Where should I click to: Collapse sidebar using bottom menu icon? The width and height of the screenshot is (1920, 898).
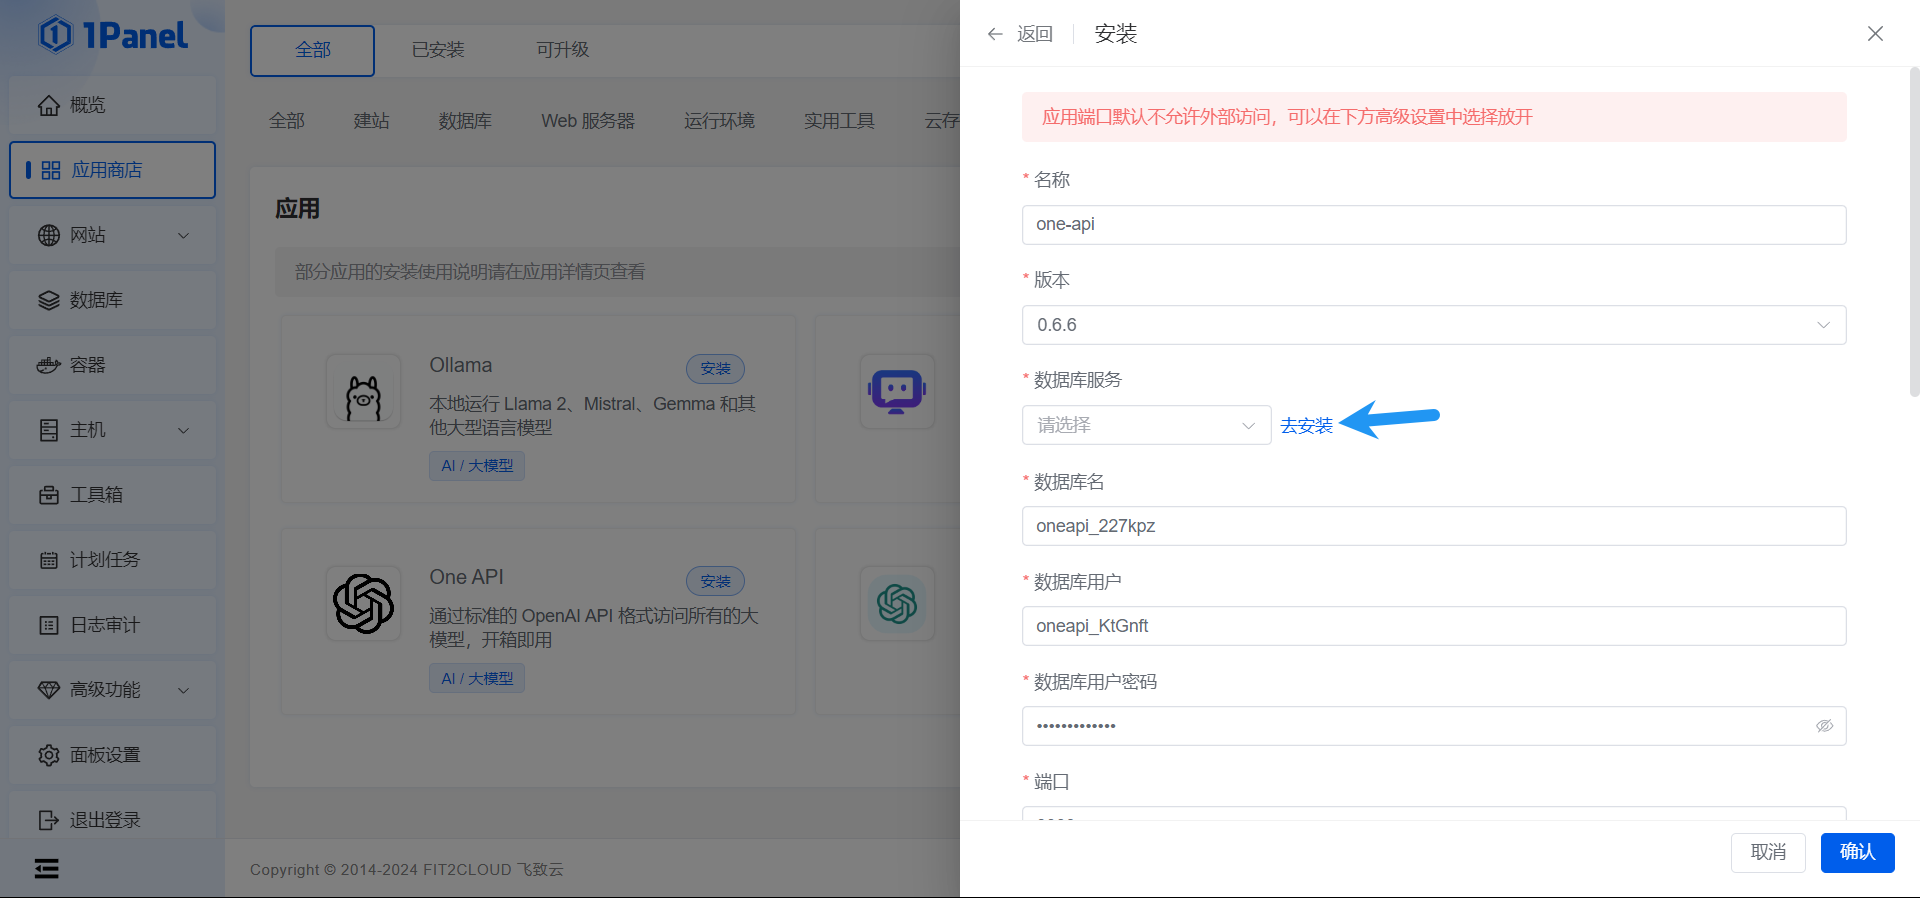[x=46, y=868]
